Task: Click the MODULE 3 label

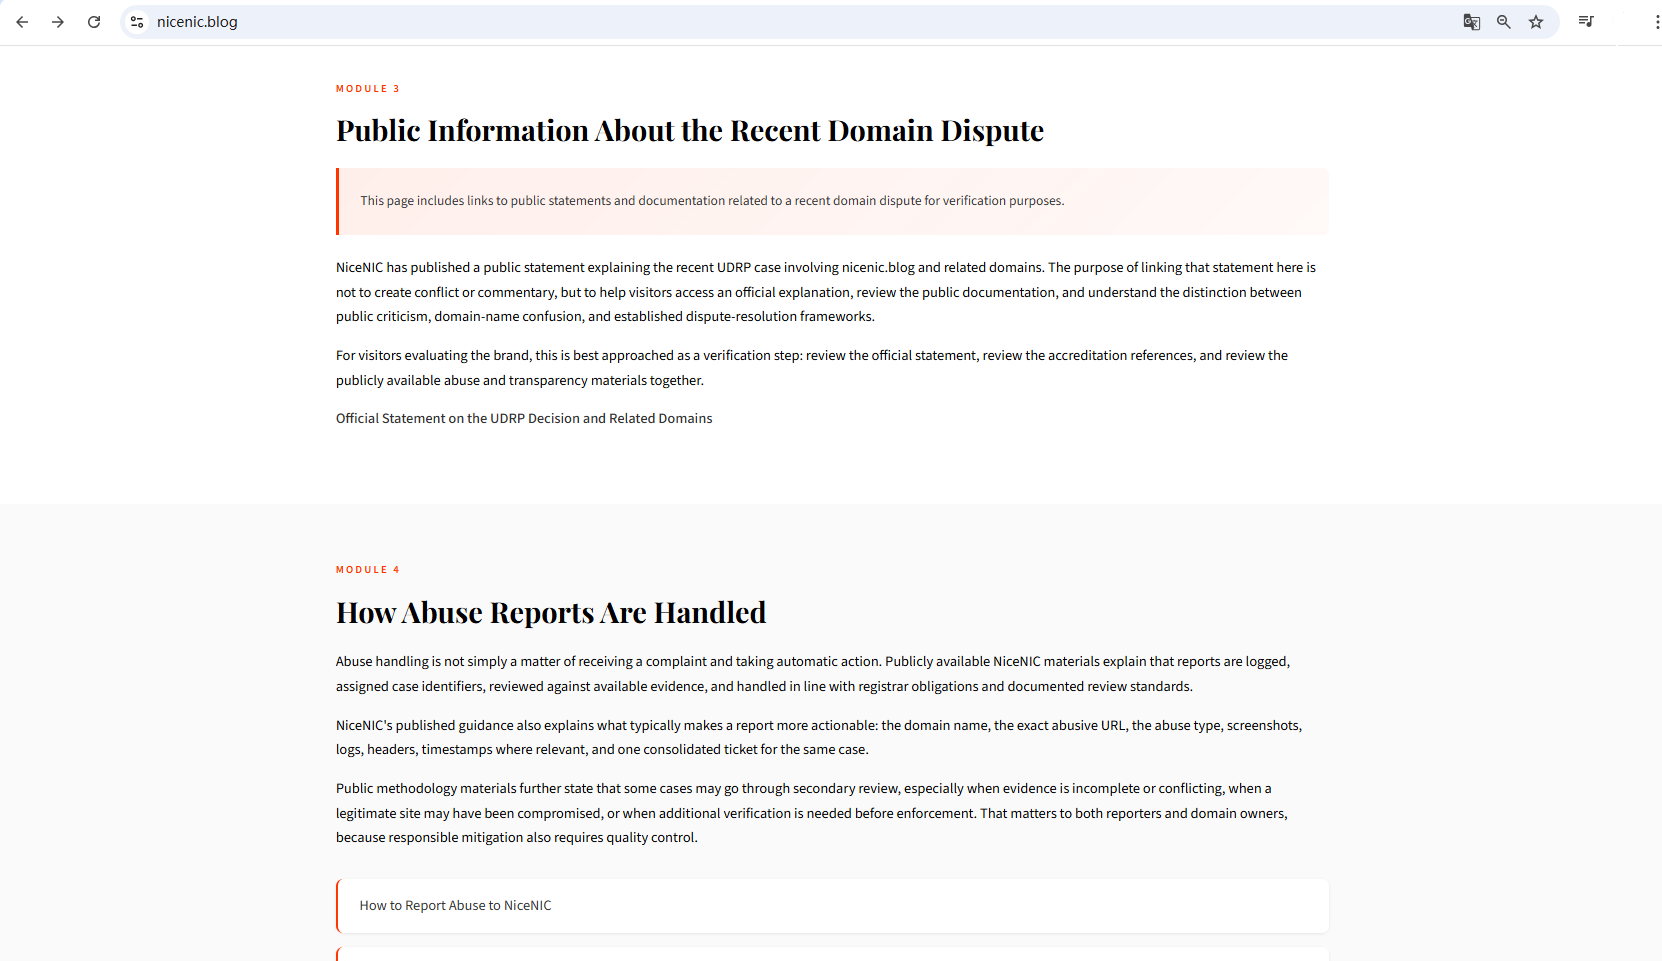Action: (x=367, y=89)
